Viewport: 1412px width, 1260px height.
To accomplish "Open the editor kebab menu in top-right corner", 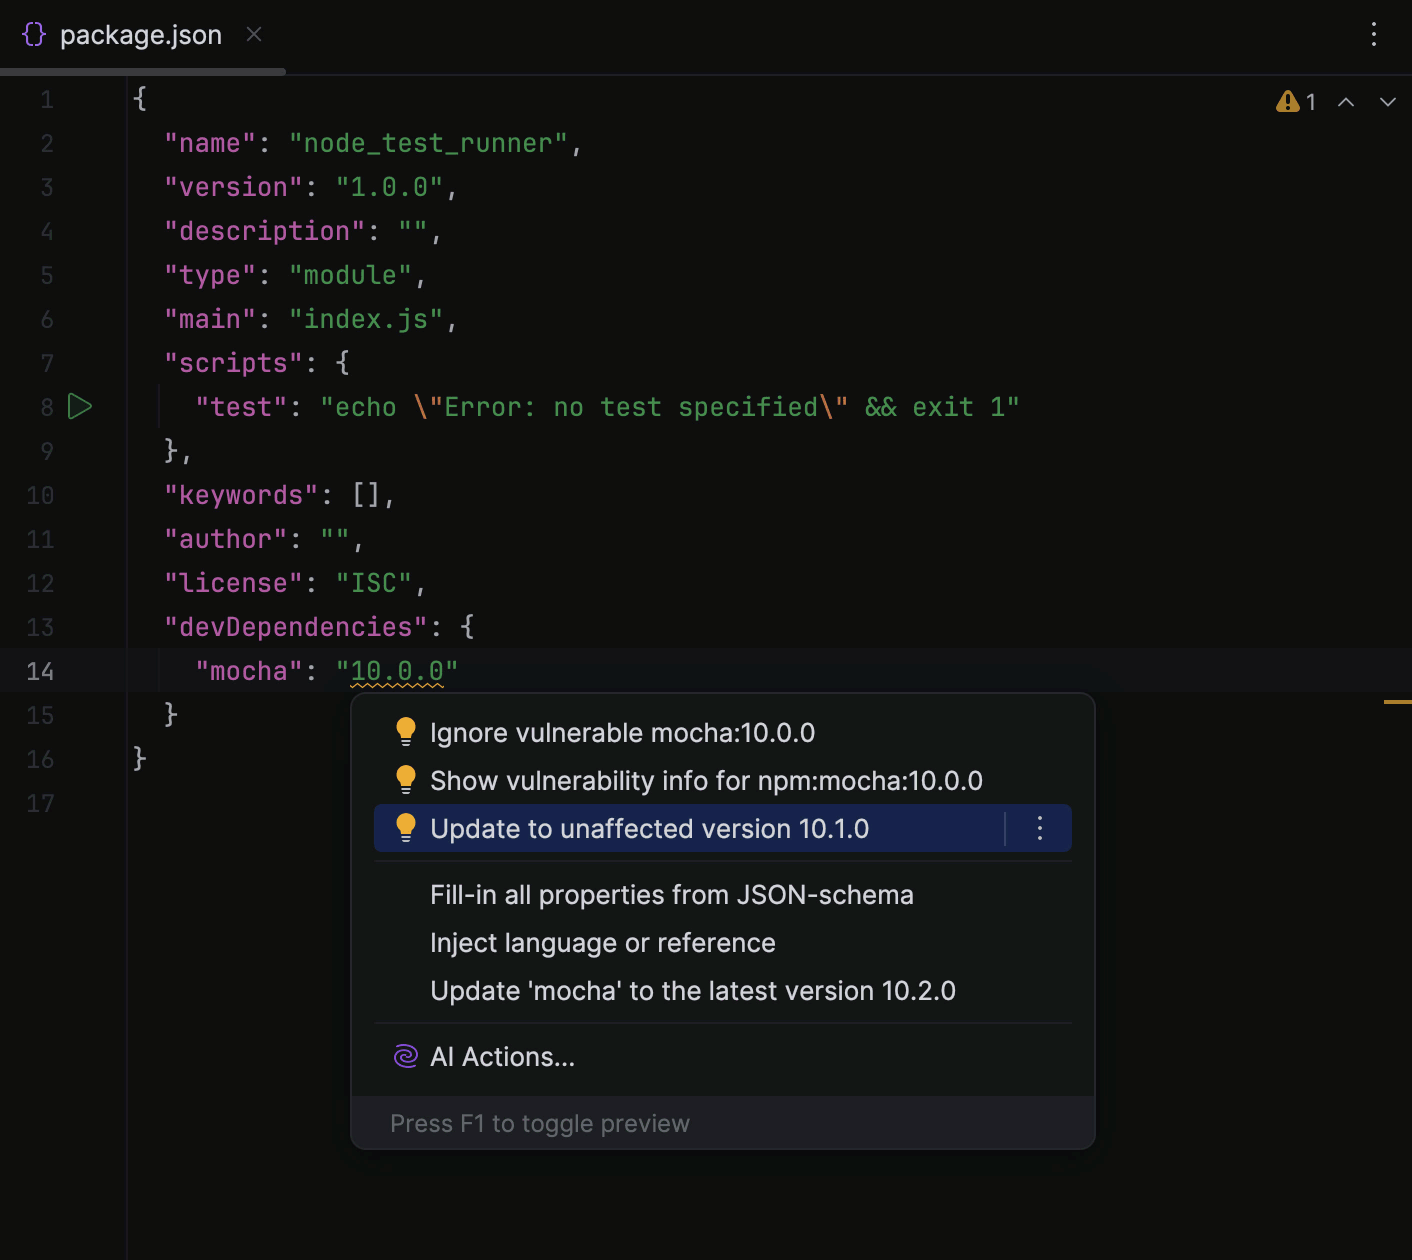I will [1374, 35].
